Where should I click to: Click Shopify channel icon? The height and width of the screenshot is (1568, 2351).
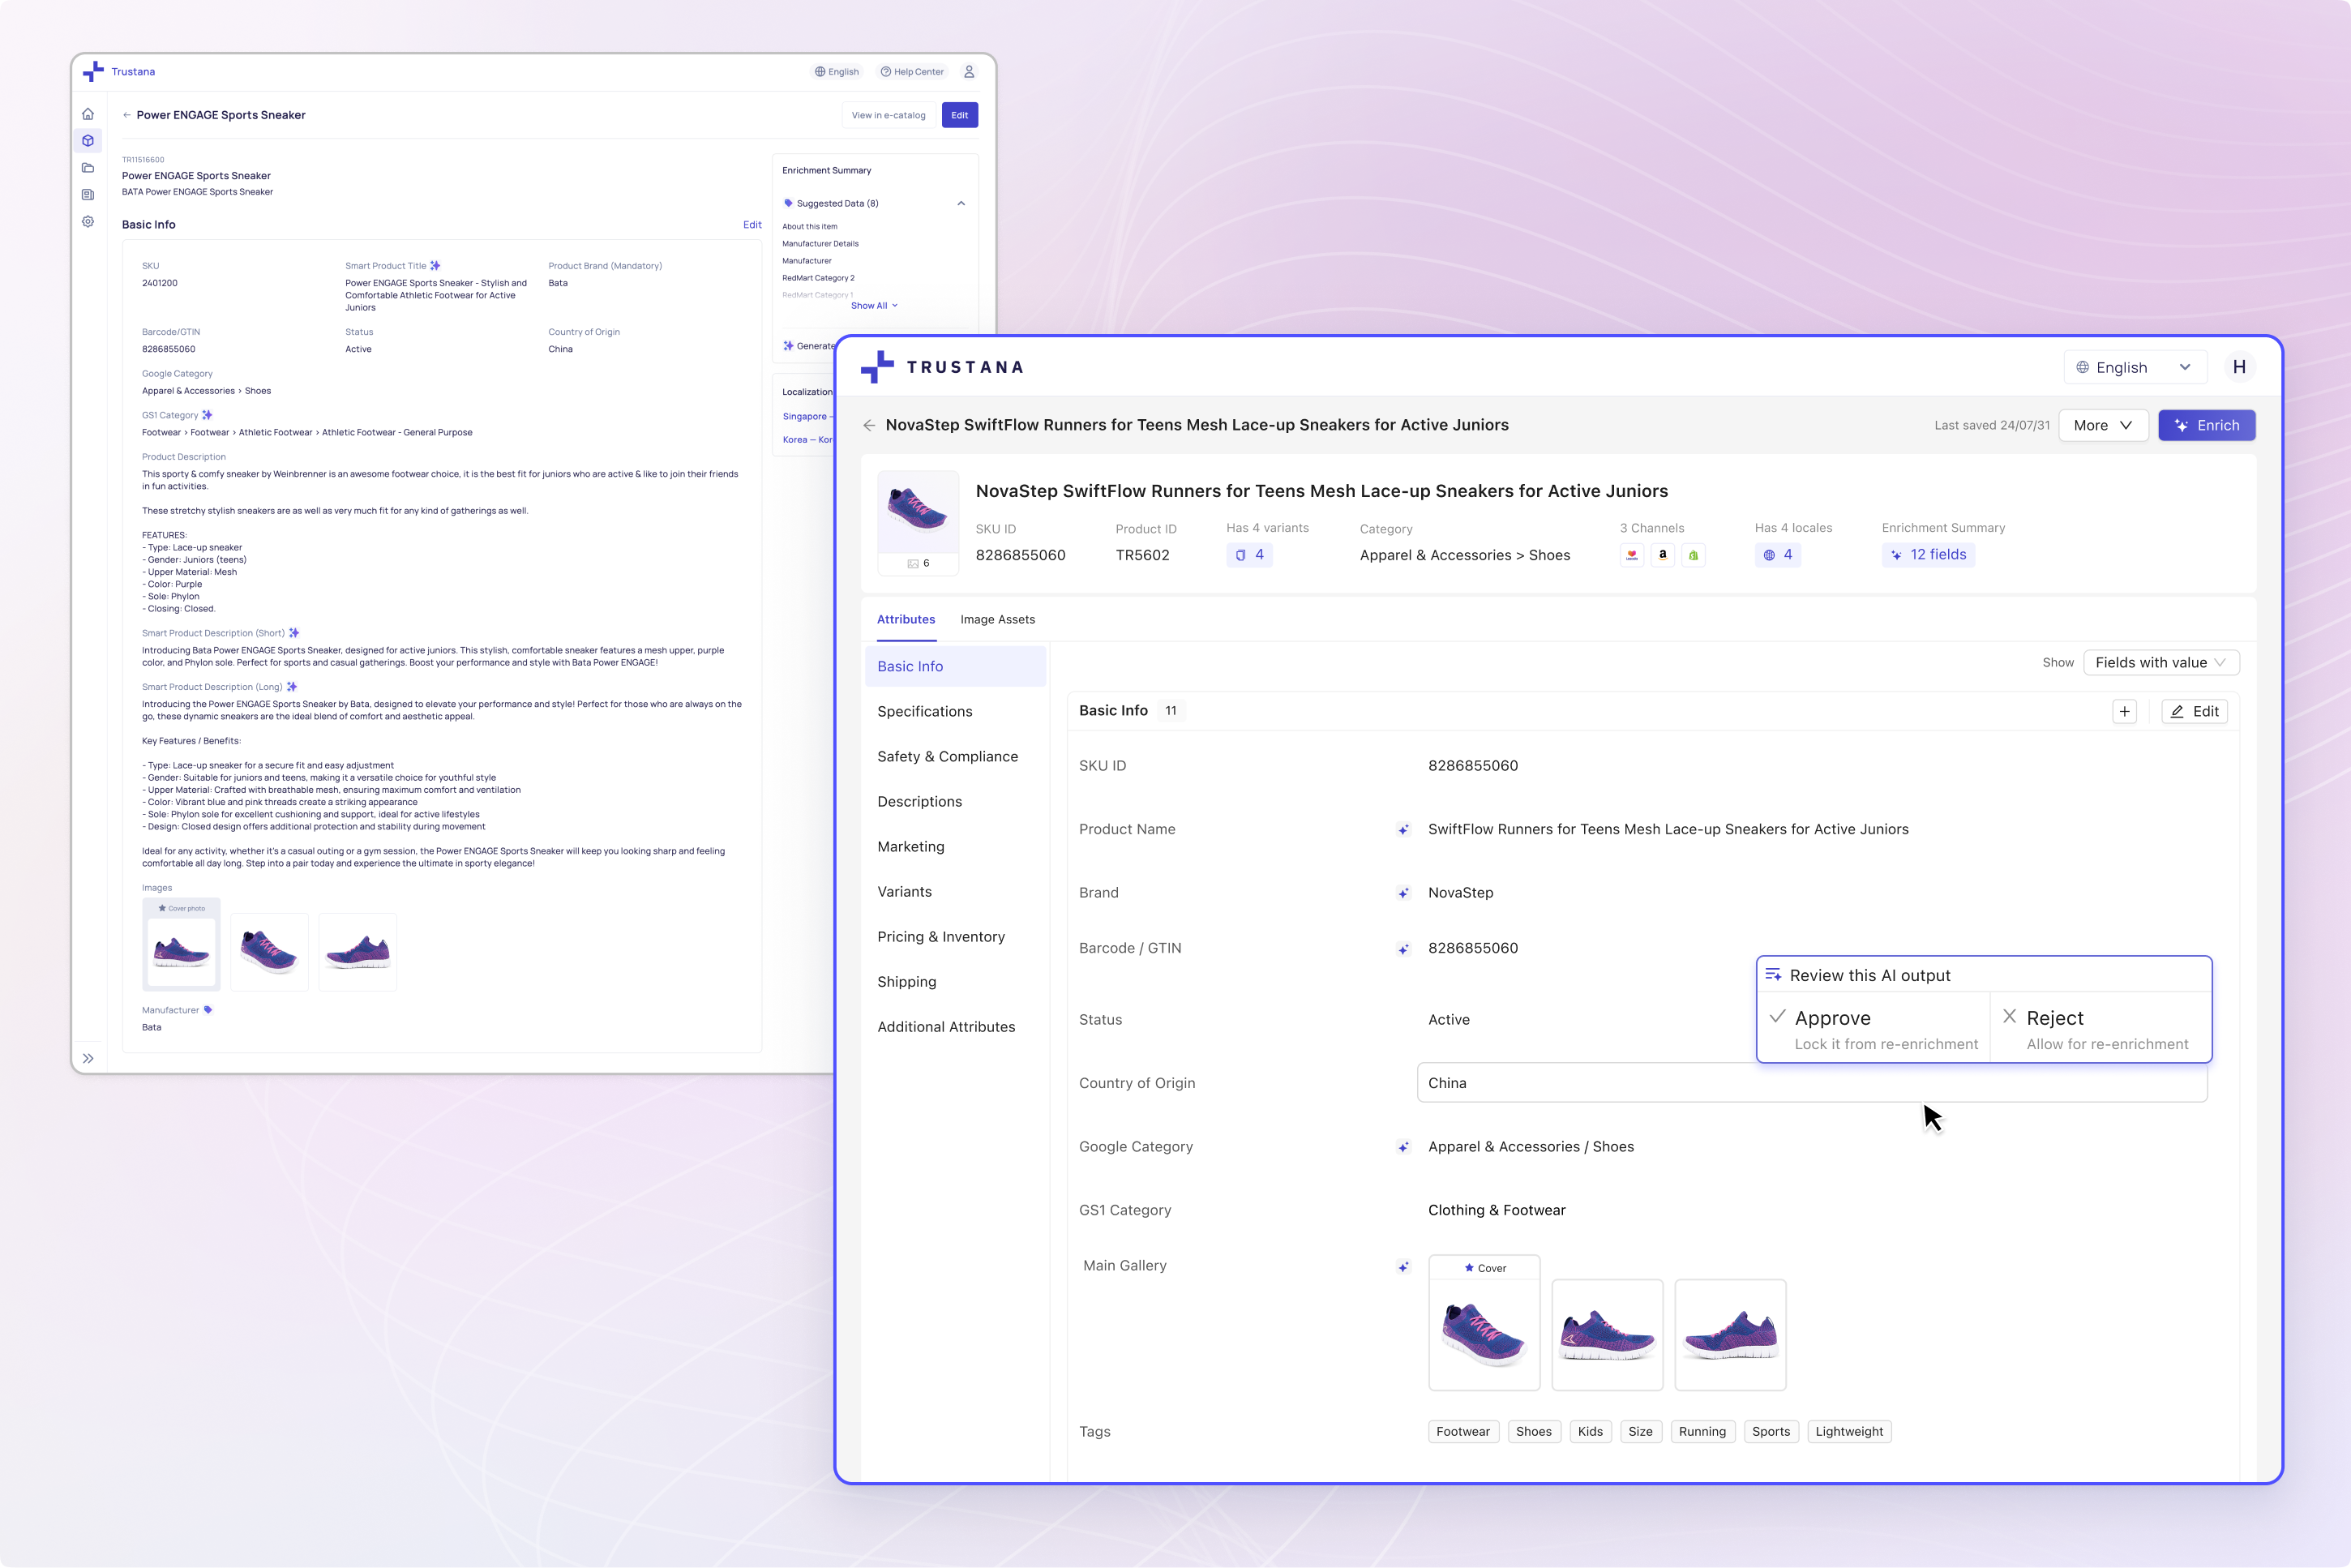click(x=1693, y=555)
